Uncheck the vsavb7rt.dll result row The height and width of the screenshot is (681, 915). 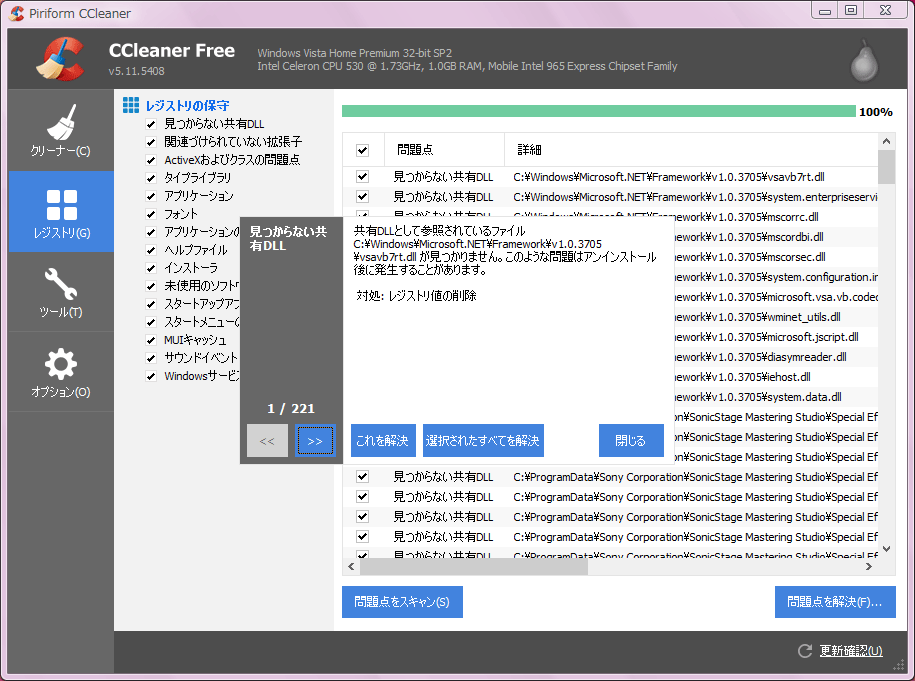coord(362,176)
